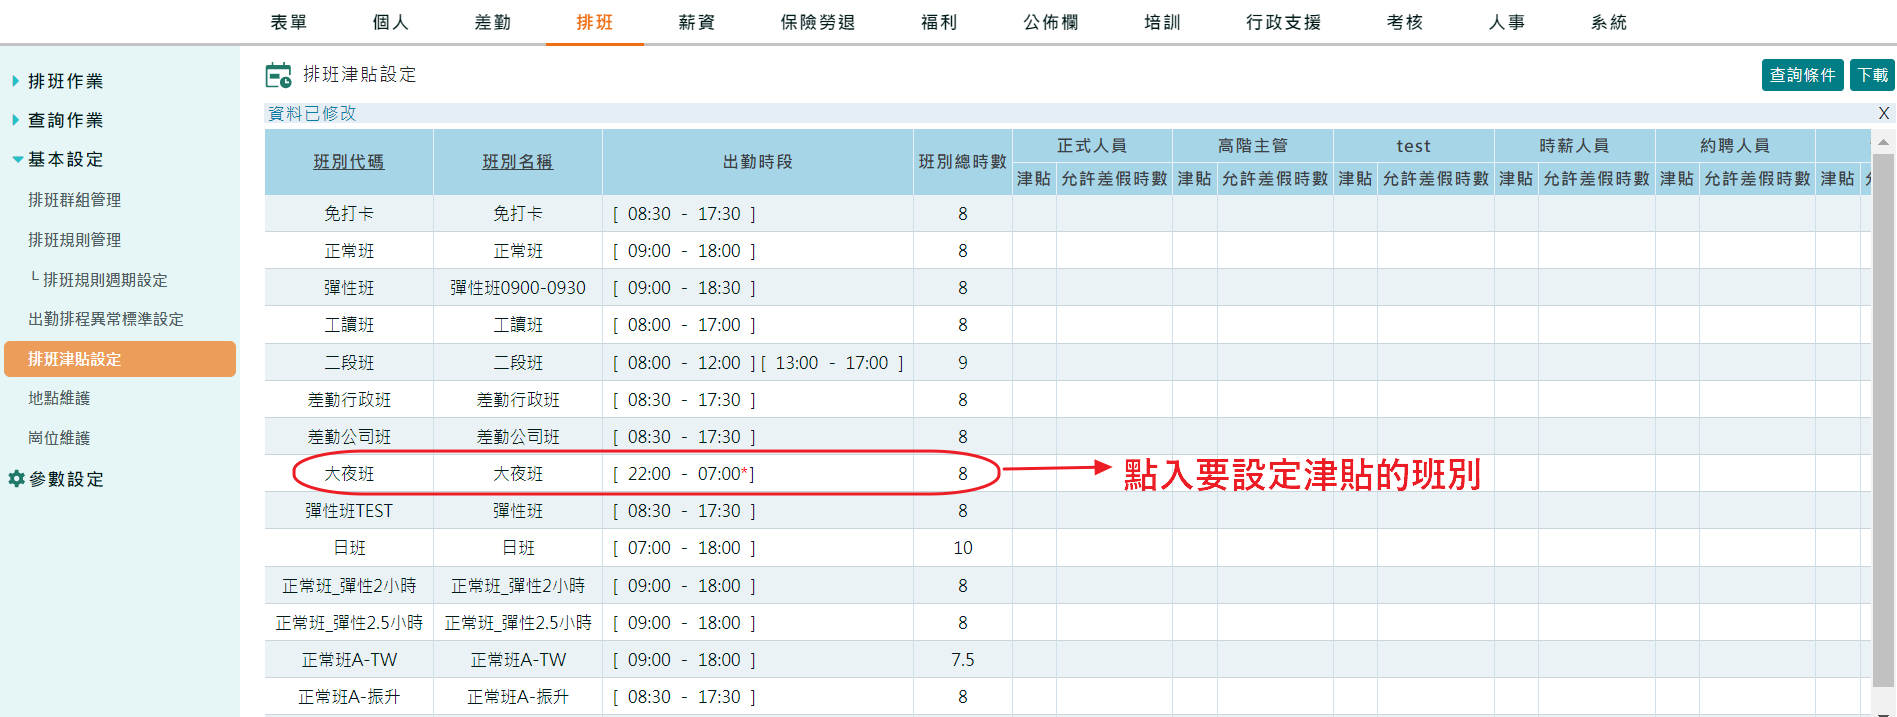This screenshot has width=1897, height=717.
Task: Click 二段班 in the 班別代碼 column
Action: (x=349, y=363)
